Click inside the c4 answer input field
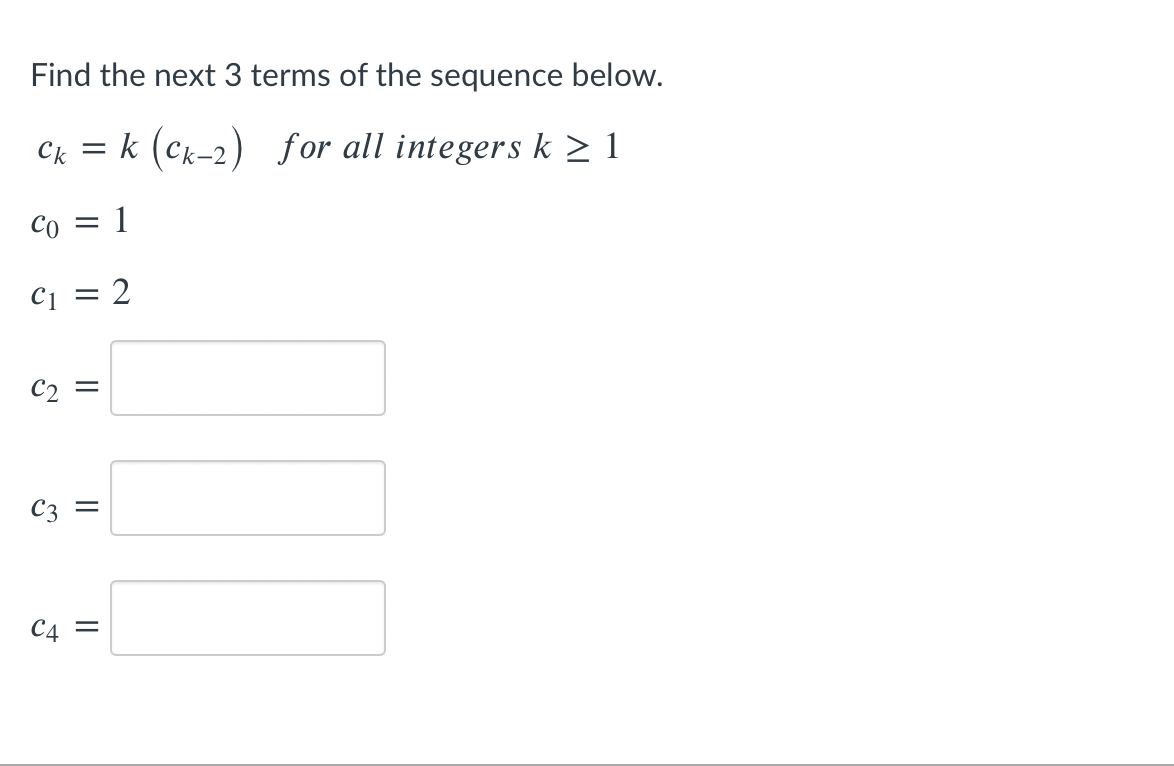 coord(247,618)
